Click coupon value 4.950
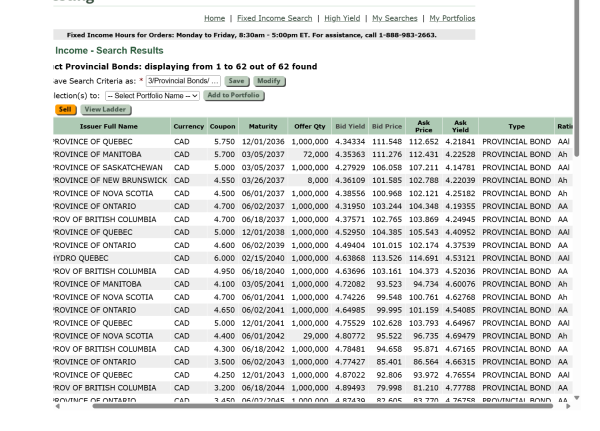 click(224, 271)
